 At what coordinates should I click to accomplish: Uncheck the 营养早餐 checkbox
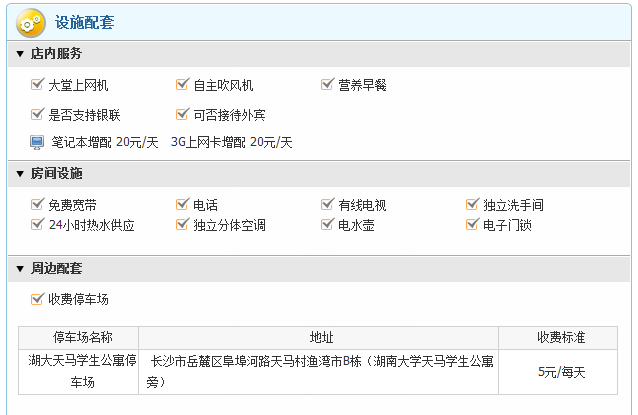click(x=327, y=85)
